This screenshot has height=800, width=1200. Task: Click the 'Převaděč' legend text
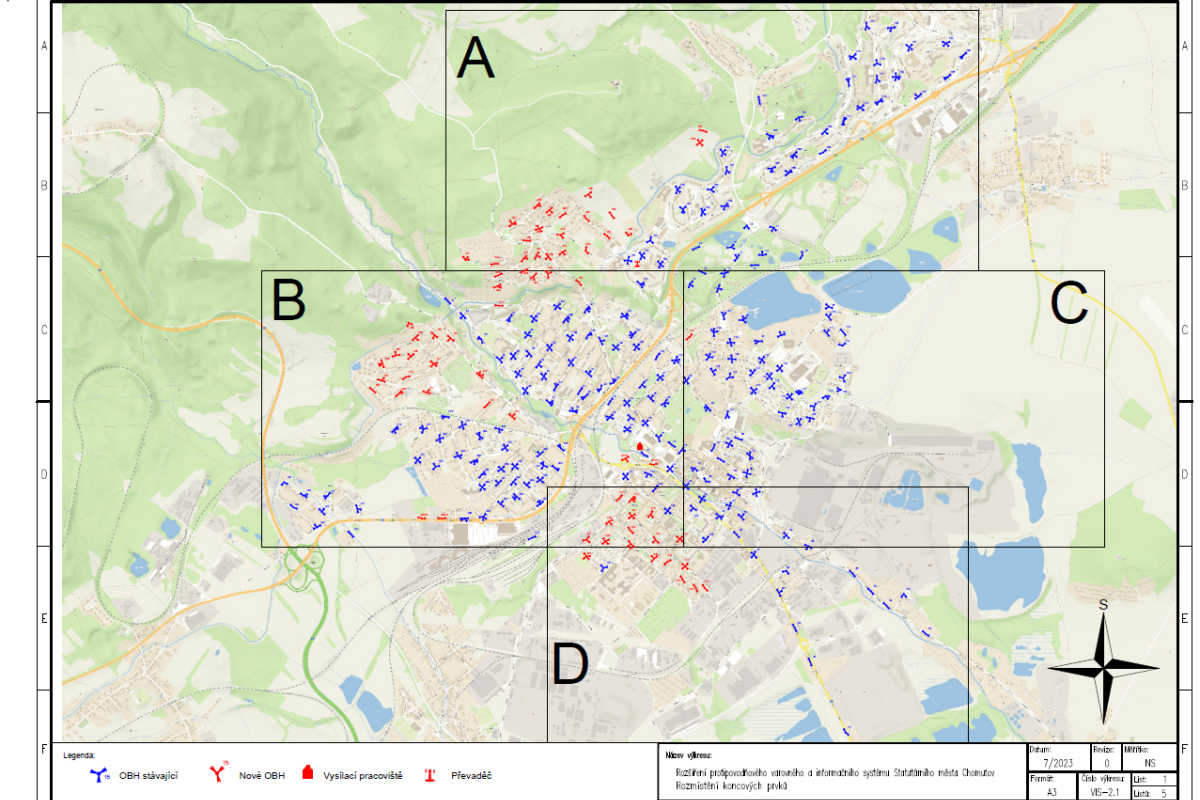[x=472, y=775]
